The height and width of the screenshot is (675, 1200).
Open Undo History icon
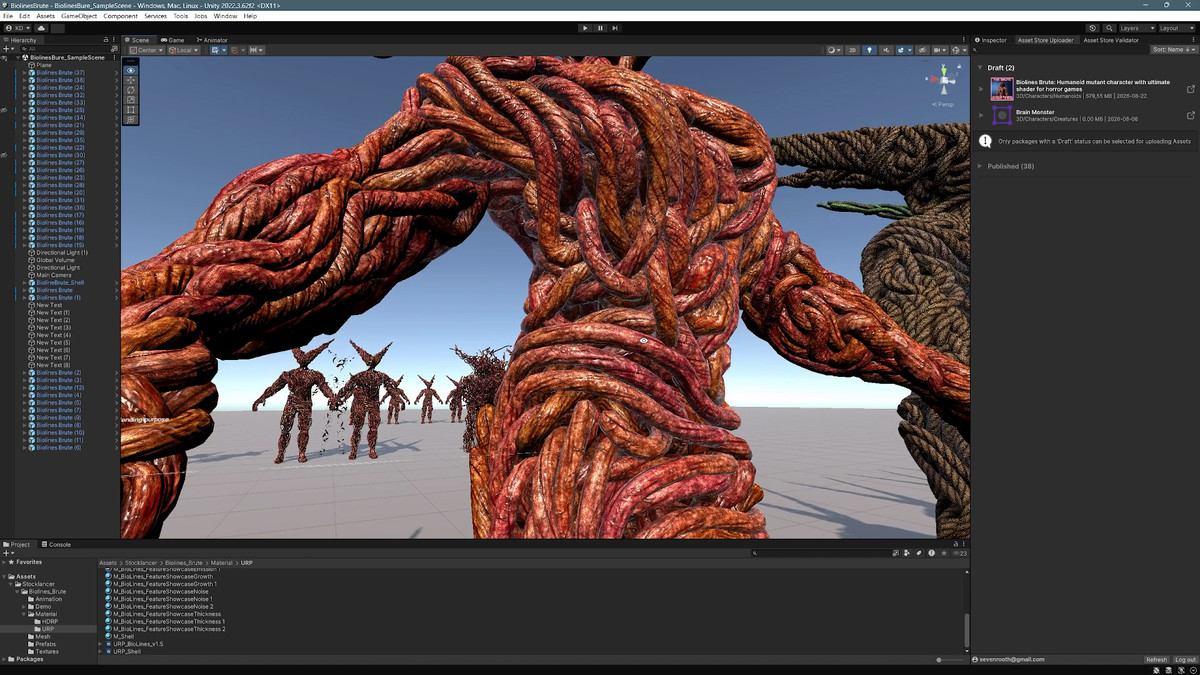click(x=1093, y=28)
